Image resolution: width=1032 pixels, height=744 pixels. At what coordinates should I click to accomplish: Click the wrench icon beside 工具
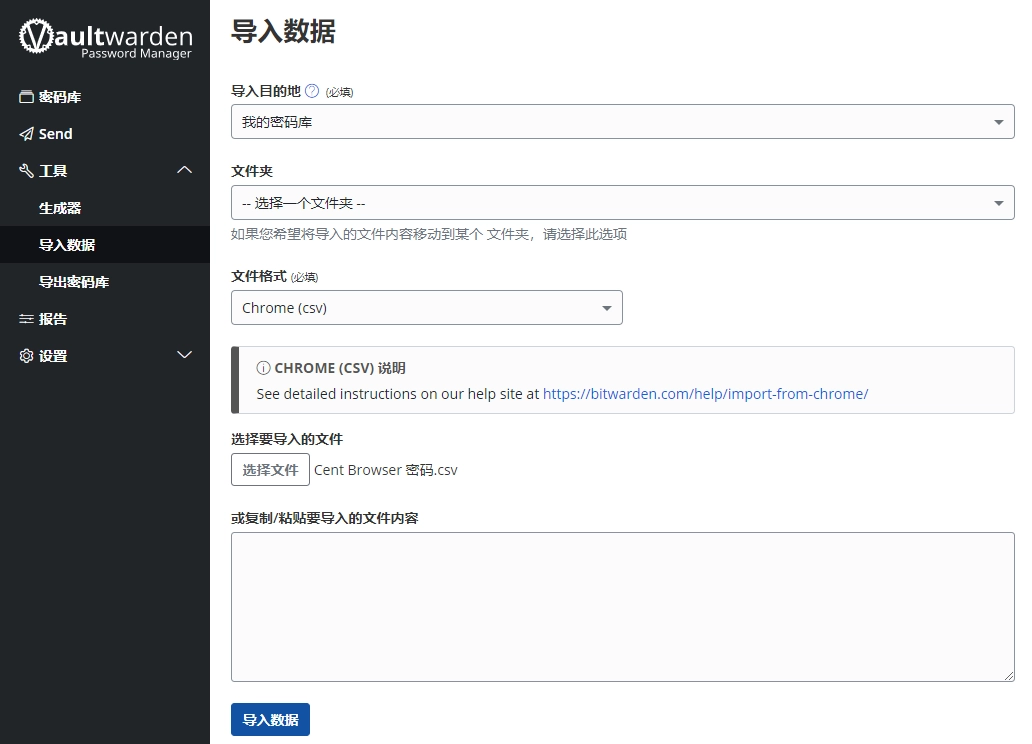[26, 171]
